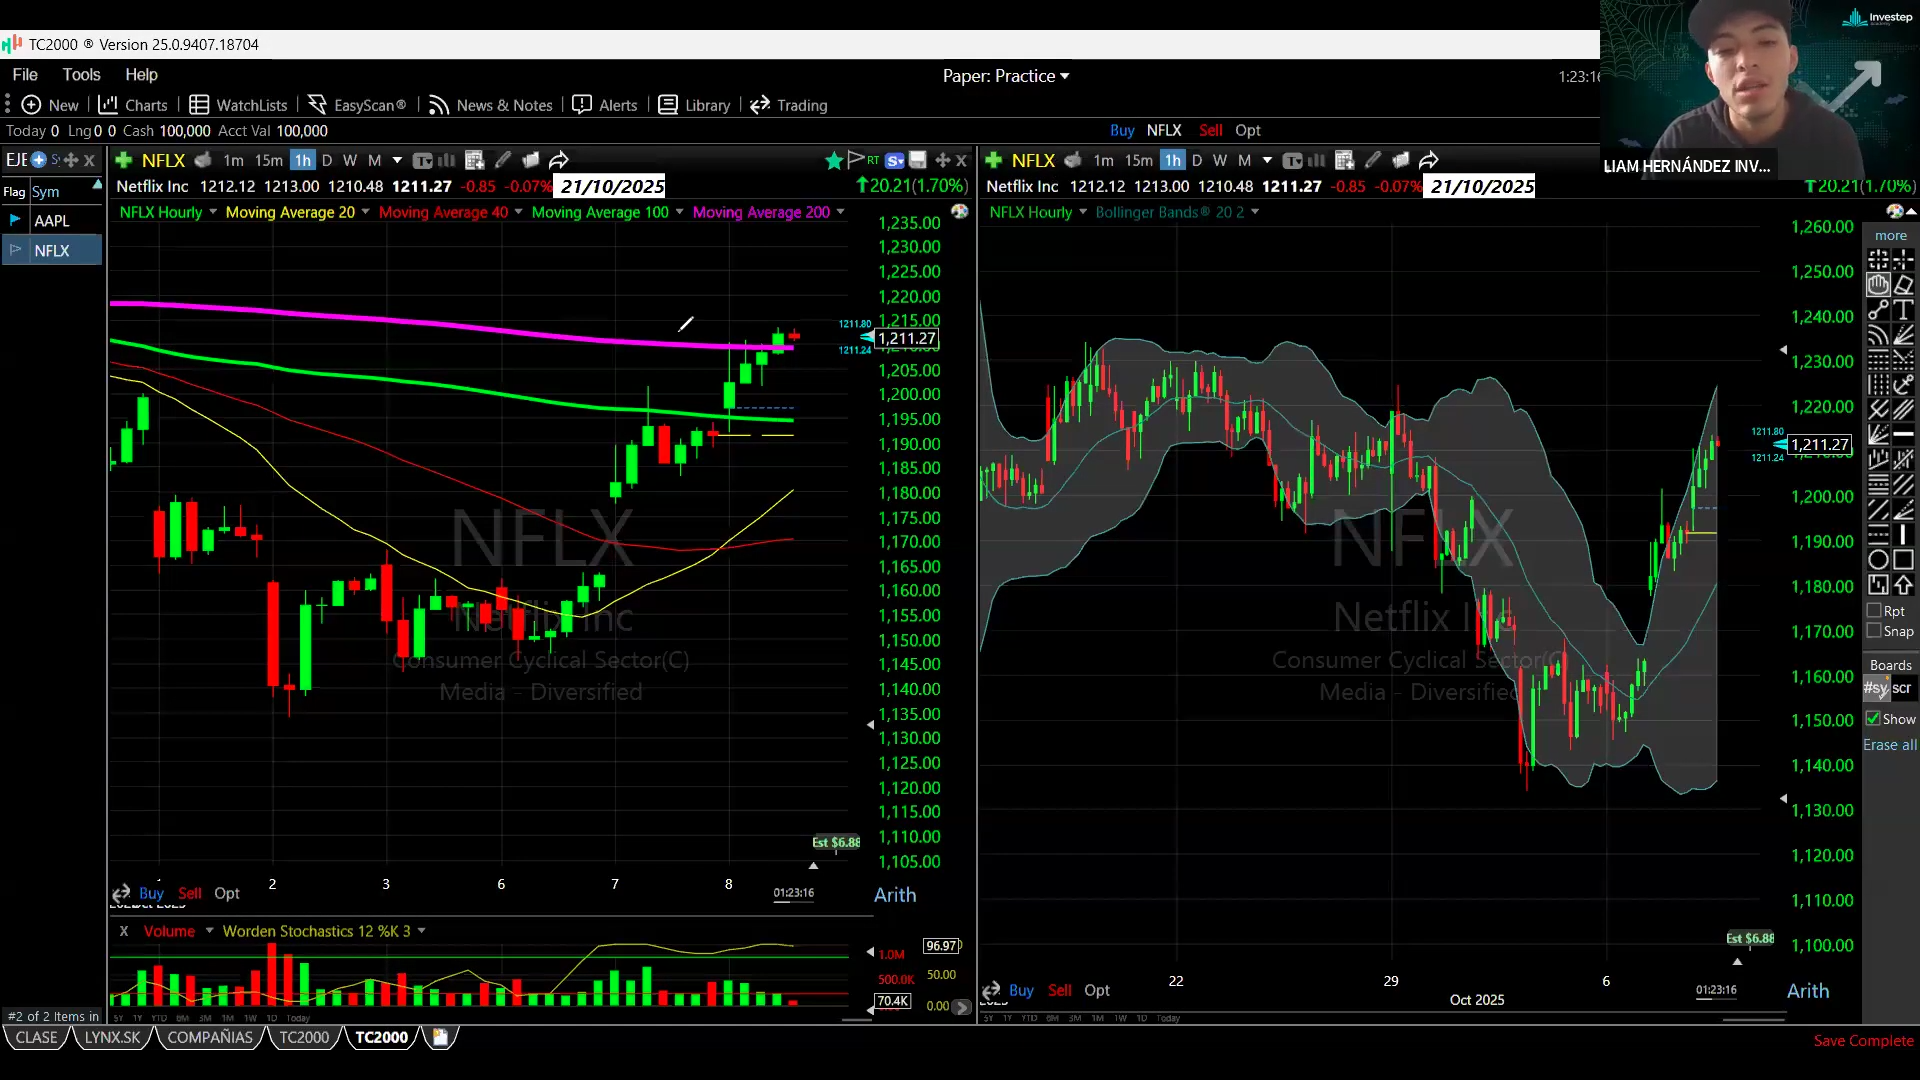The width and height of the screenshot is (1920, 1080).
Task: Open WatchLists from the toolbar
Action: [x=238, y=105]
